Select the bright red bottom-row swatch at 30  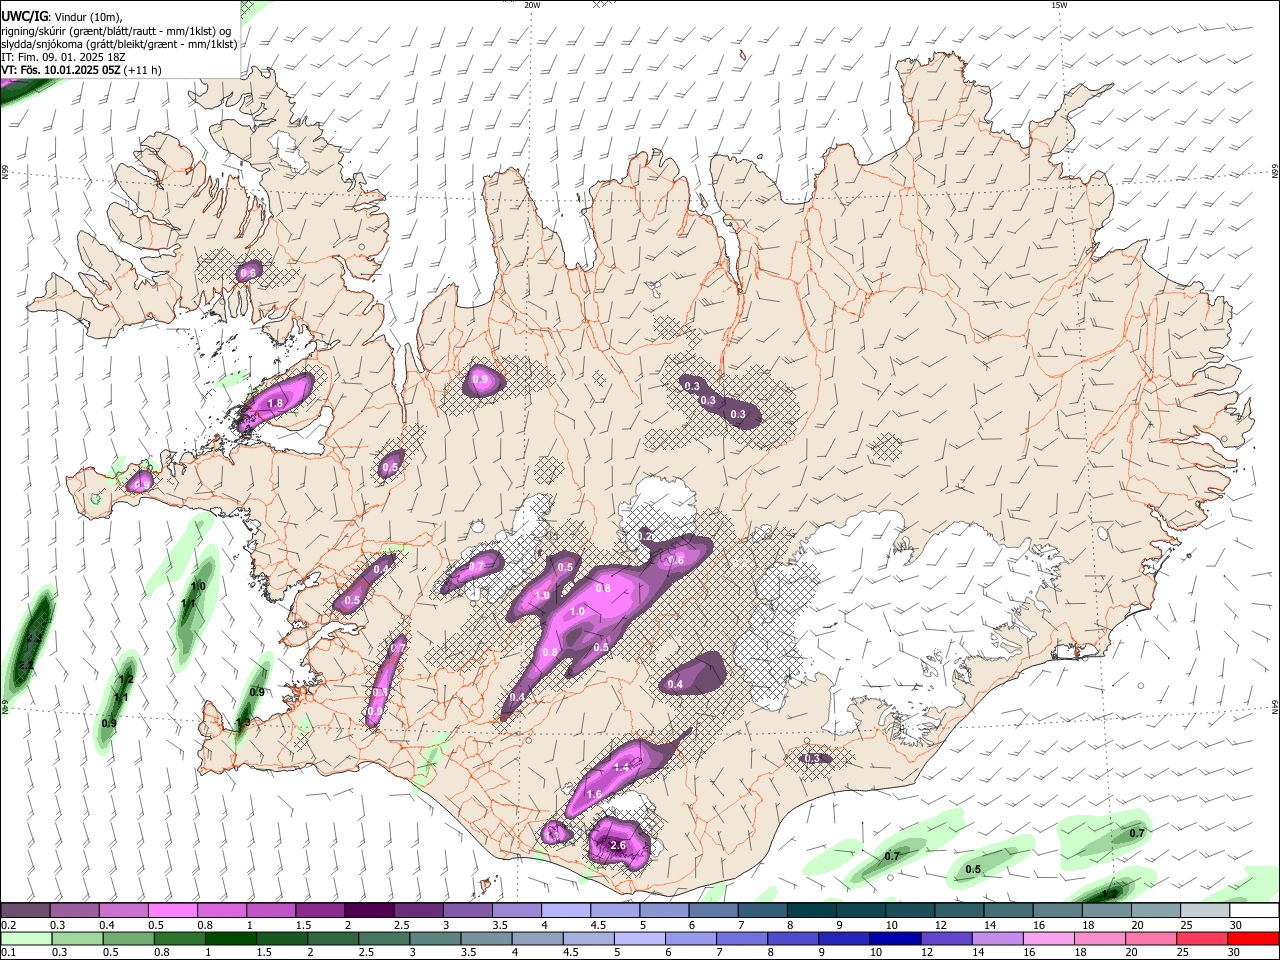(x=1252, y=939)
